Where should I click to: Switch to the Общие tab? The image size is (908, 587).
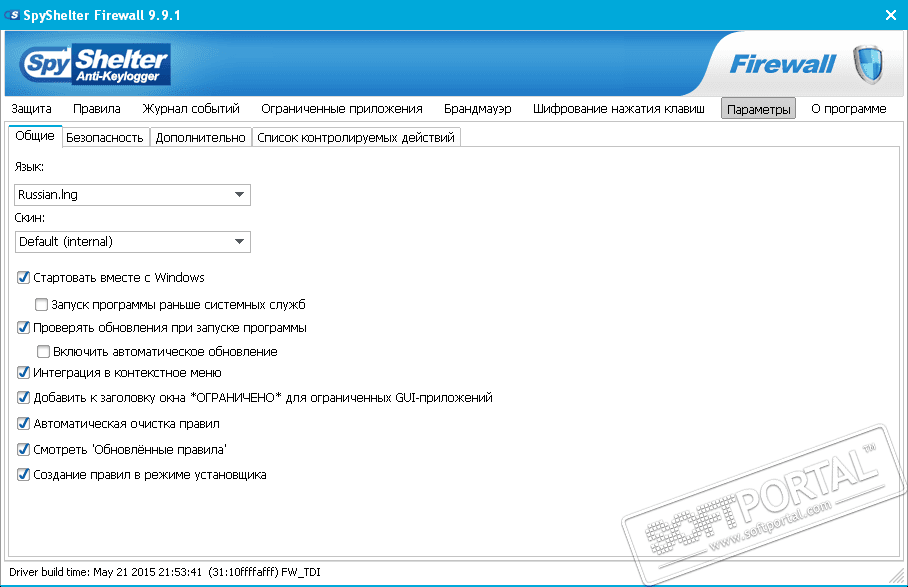(x=35, y=136)
